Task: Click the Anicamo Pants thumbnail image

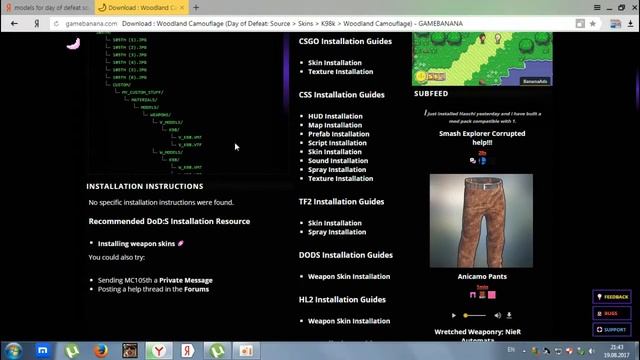Action: [x=481, y=221]
